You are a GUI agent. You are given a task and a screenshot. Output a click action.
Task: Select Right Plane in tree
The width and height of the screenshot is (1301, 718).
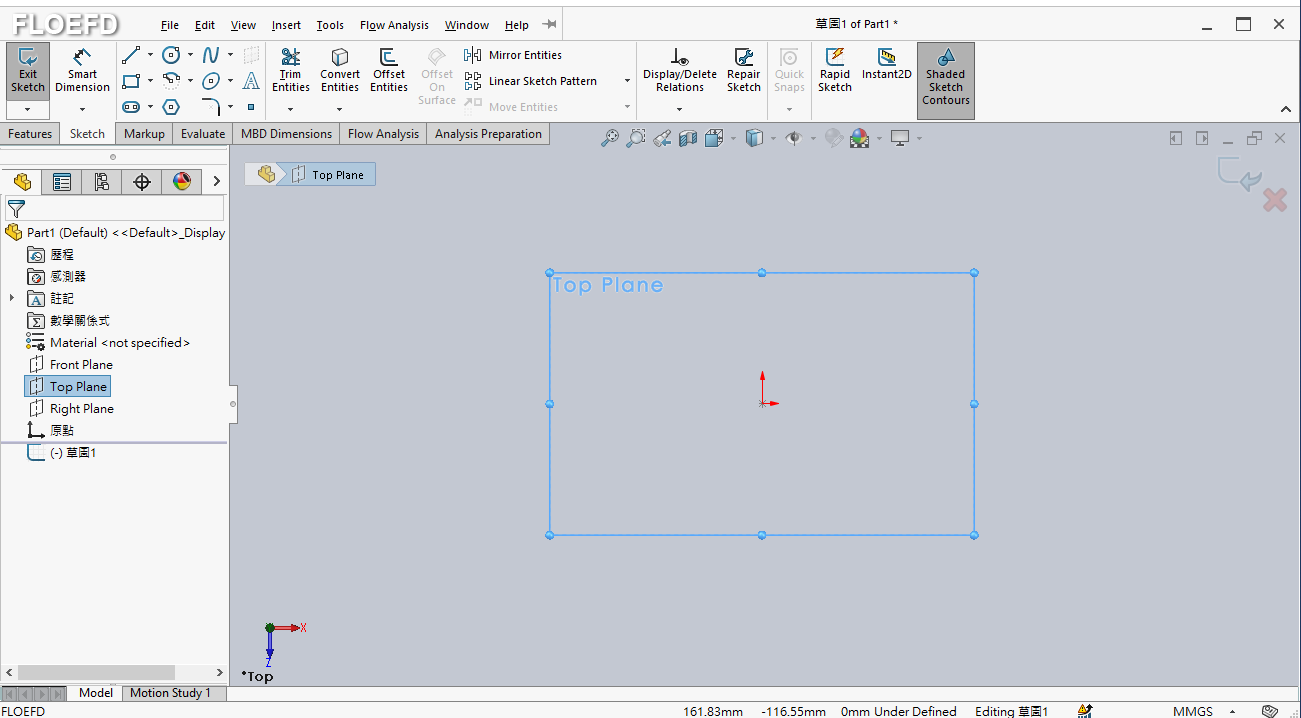pos(82,409)
